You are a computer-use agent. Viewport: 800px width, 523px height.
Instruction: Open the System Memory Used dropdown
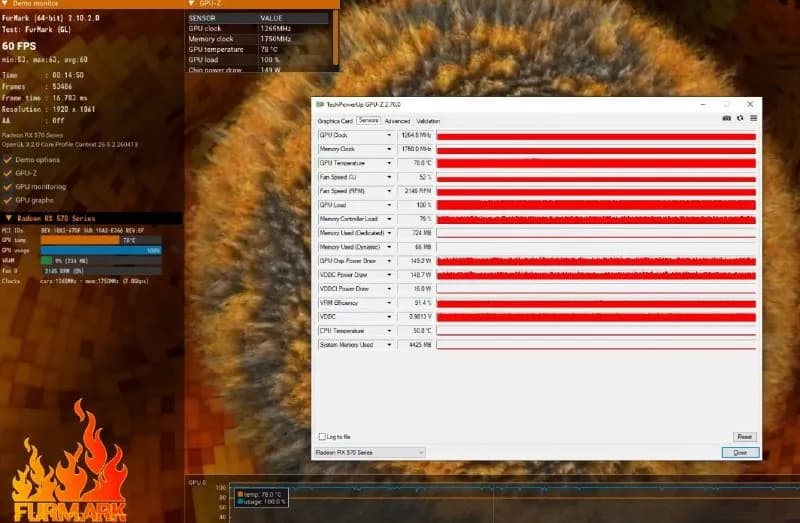(x=389, y=345)
